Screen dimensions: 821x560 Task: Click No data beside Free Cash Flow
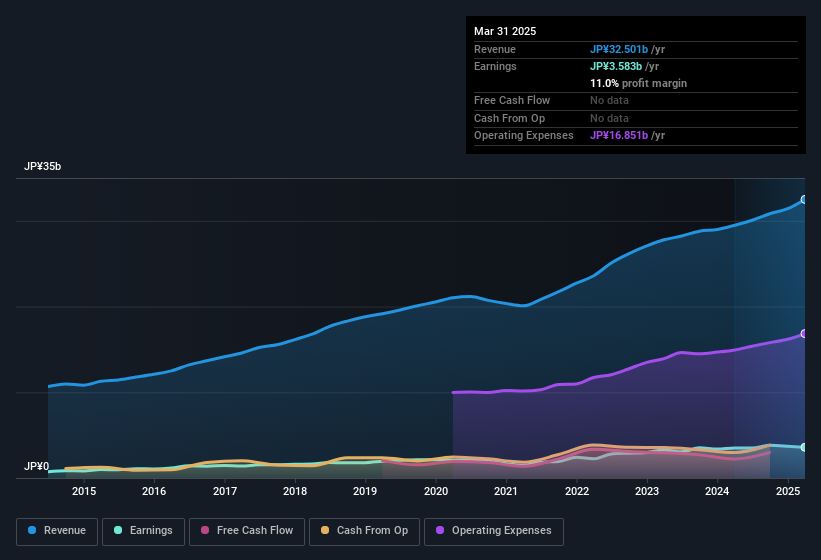point(609,100)
